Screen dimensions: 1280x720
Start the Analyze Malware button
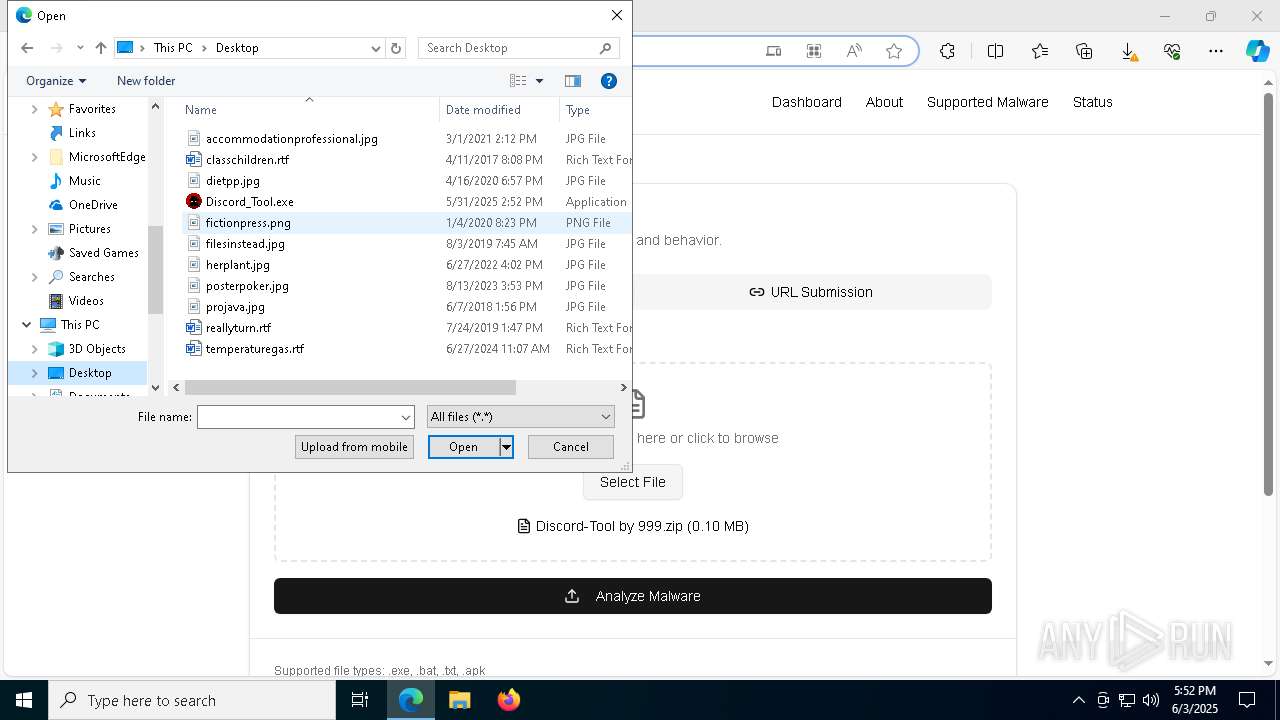[x=633, y=596]
